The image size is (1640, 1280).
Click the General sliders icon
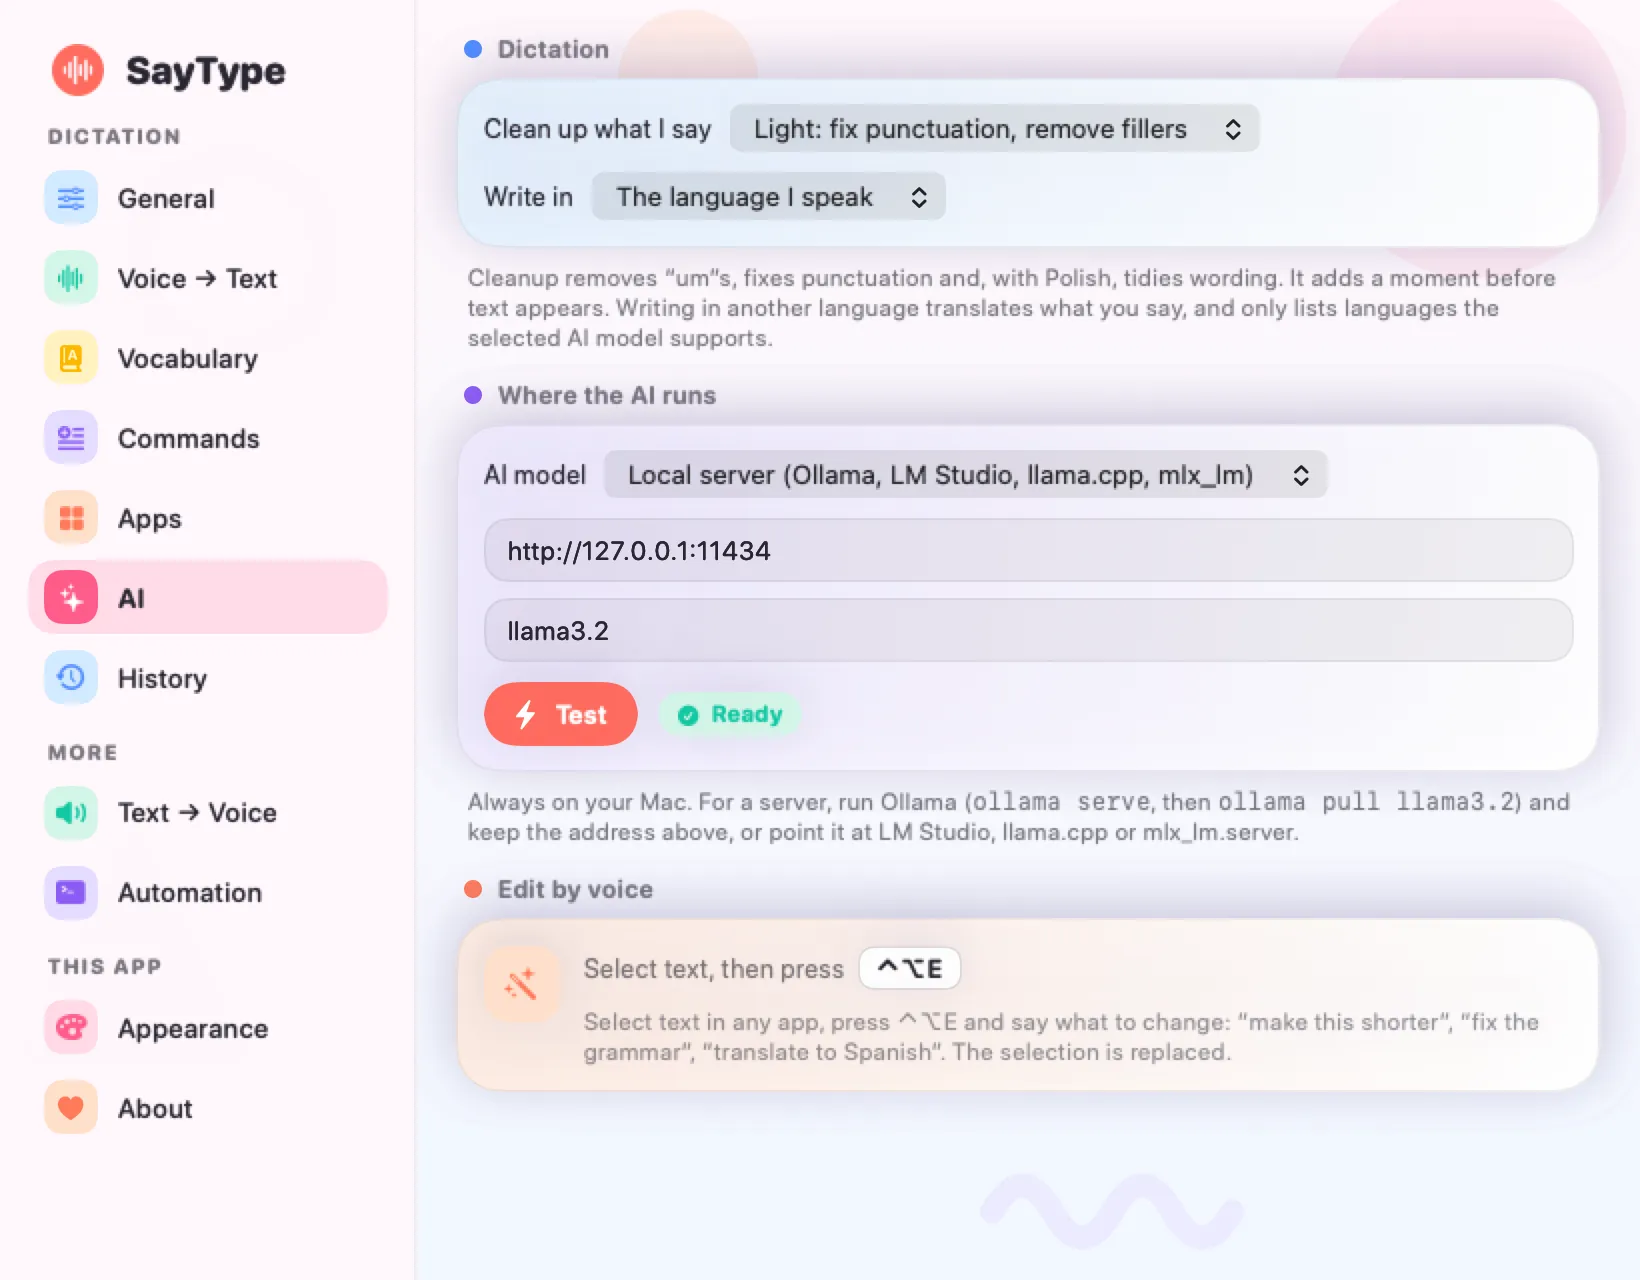pyautogui.click(x=71, y=198)
